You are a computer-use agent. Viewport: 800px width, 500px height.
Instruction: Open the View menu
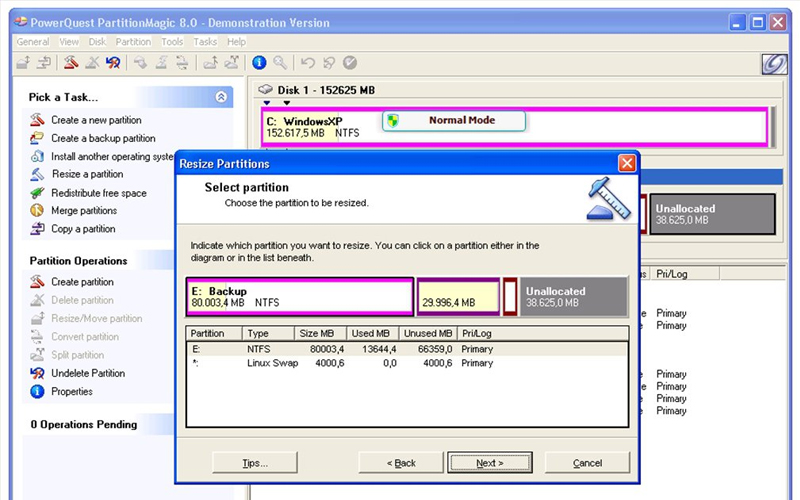point(69,42)
